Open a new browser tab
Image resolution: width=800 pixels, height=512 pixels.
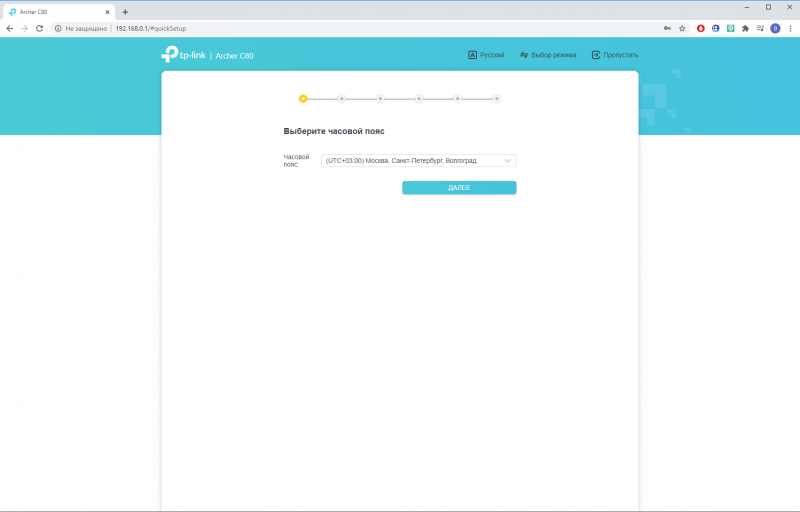coord(125,12)
